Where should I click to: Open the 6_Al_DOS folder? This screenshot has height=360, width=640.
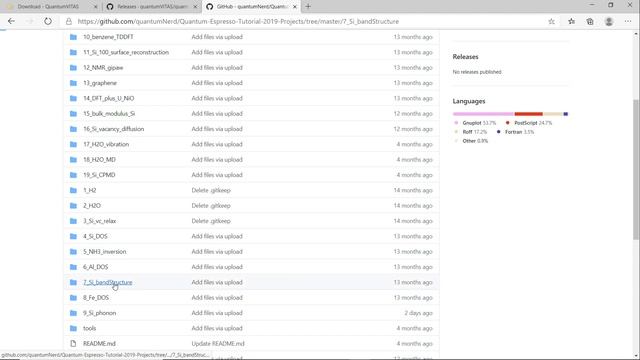point(96,267)
